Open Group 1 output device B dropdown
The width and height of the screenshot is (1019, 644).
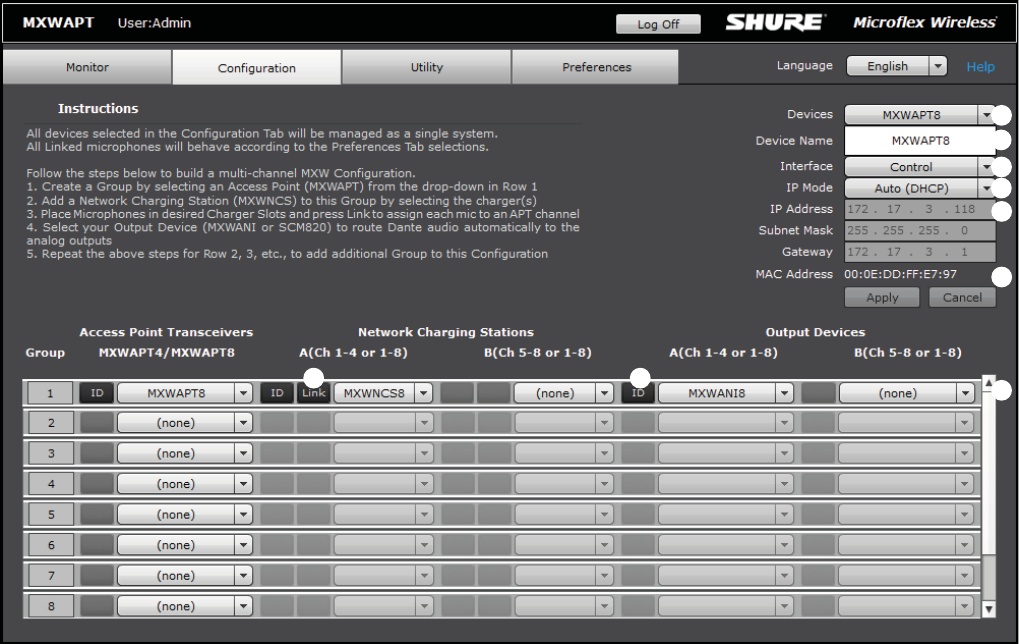point(907,393)
